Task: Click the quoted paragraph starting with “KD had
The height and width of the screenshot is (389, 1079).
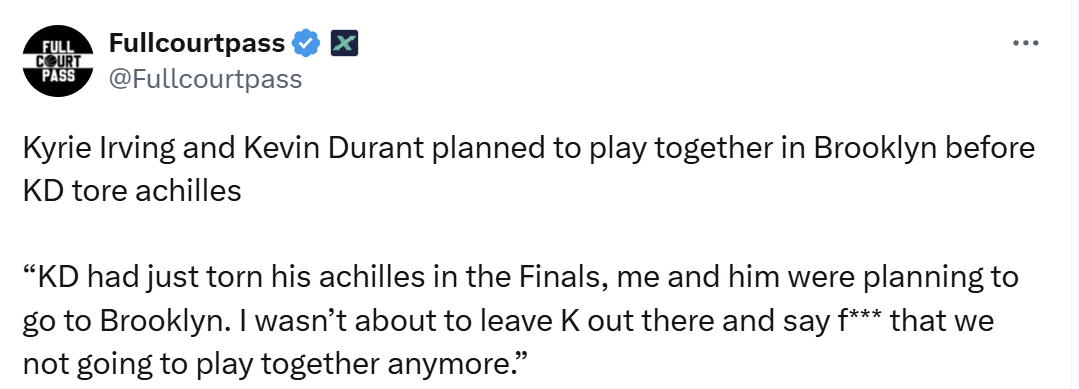Action: tap(520, 320)
